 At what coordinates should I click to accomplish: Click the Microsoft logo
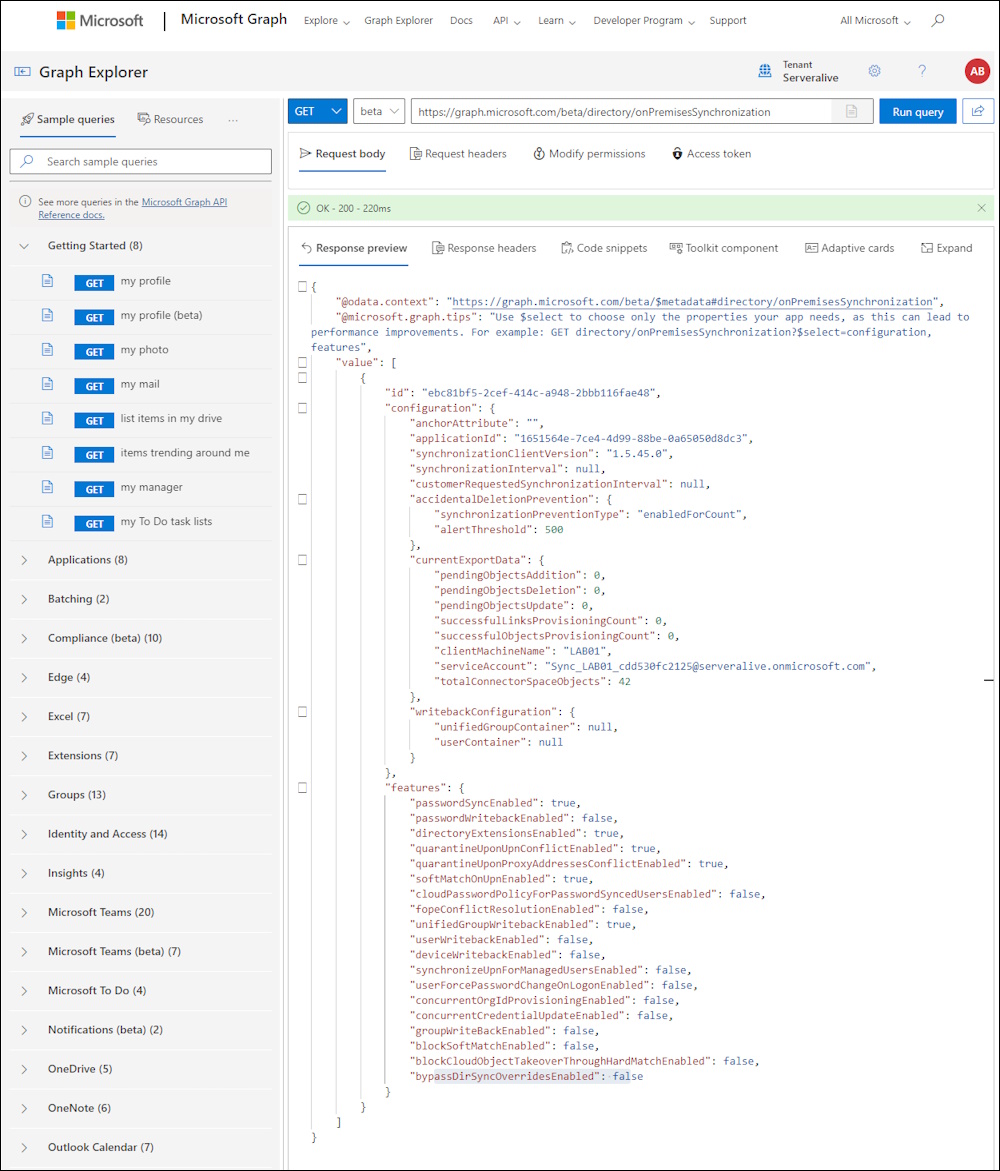(x=100, y=21)
